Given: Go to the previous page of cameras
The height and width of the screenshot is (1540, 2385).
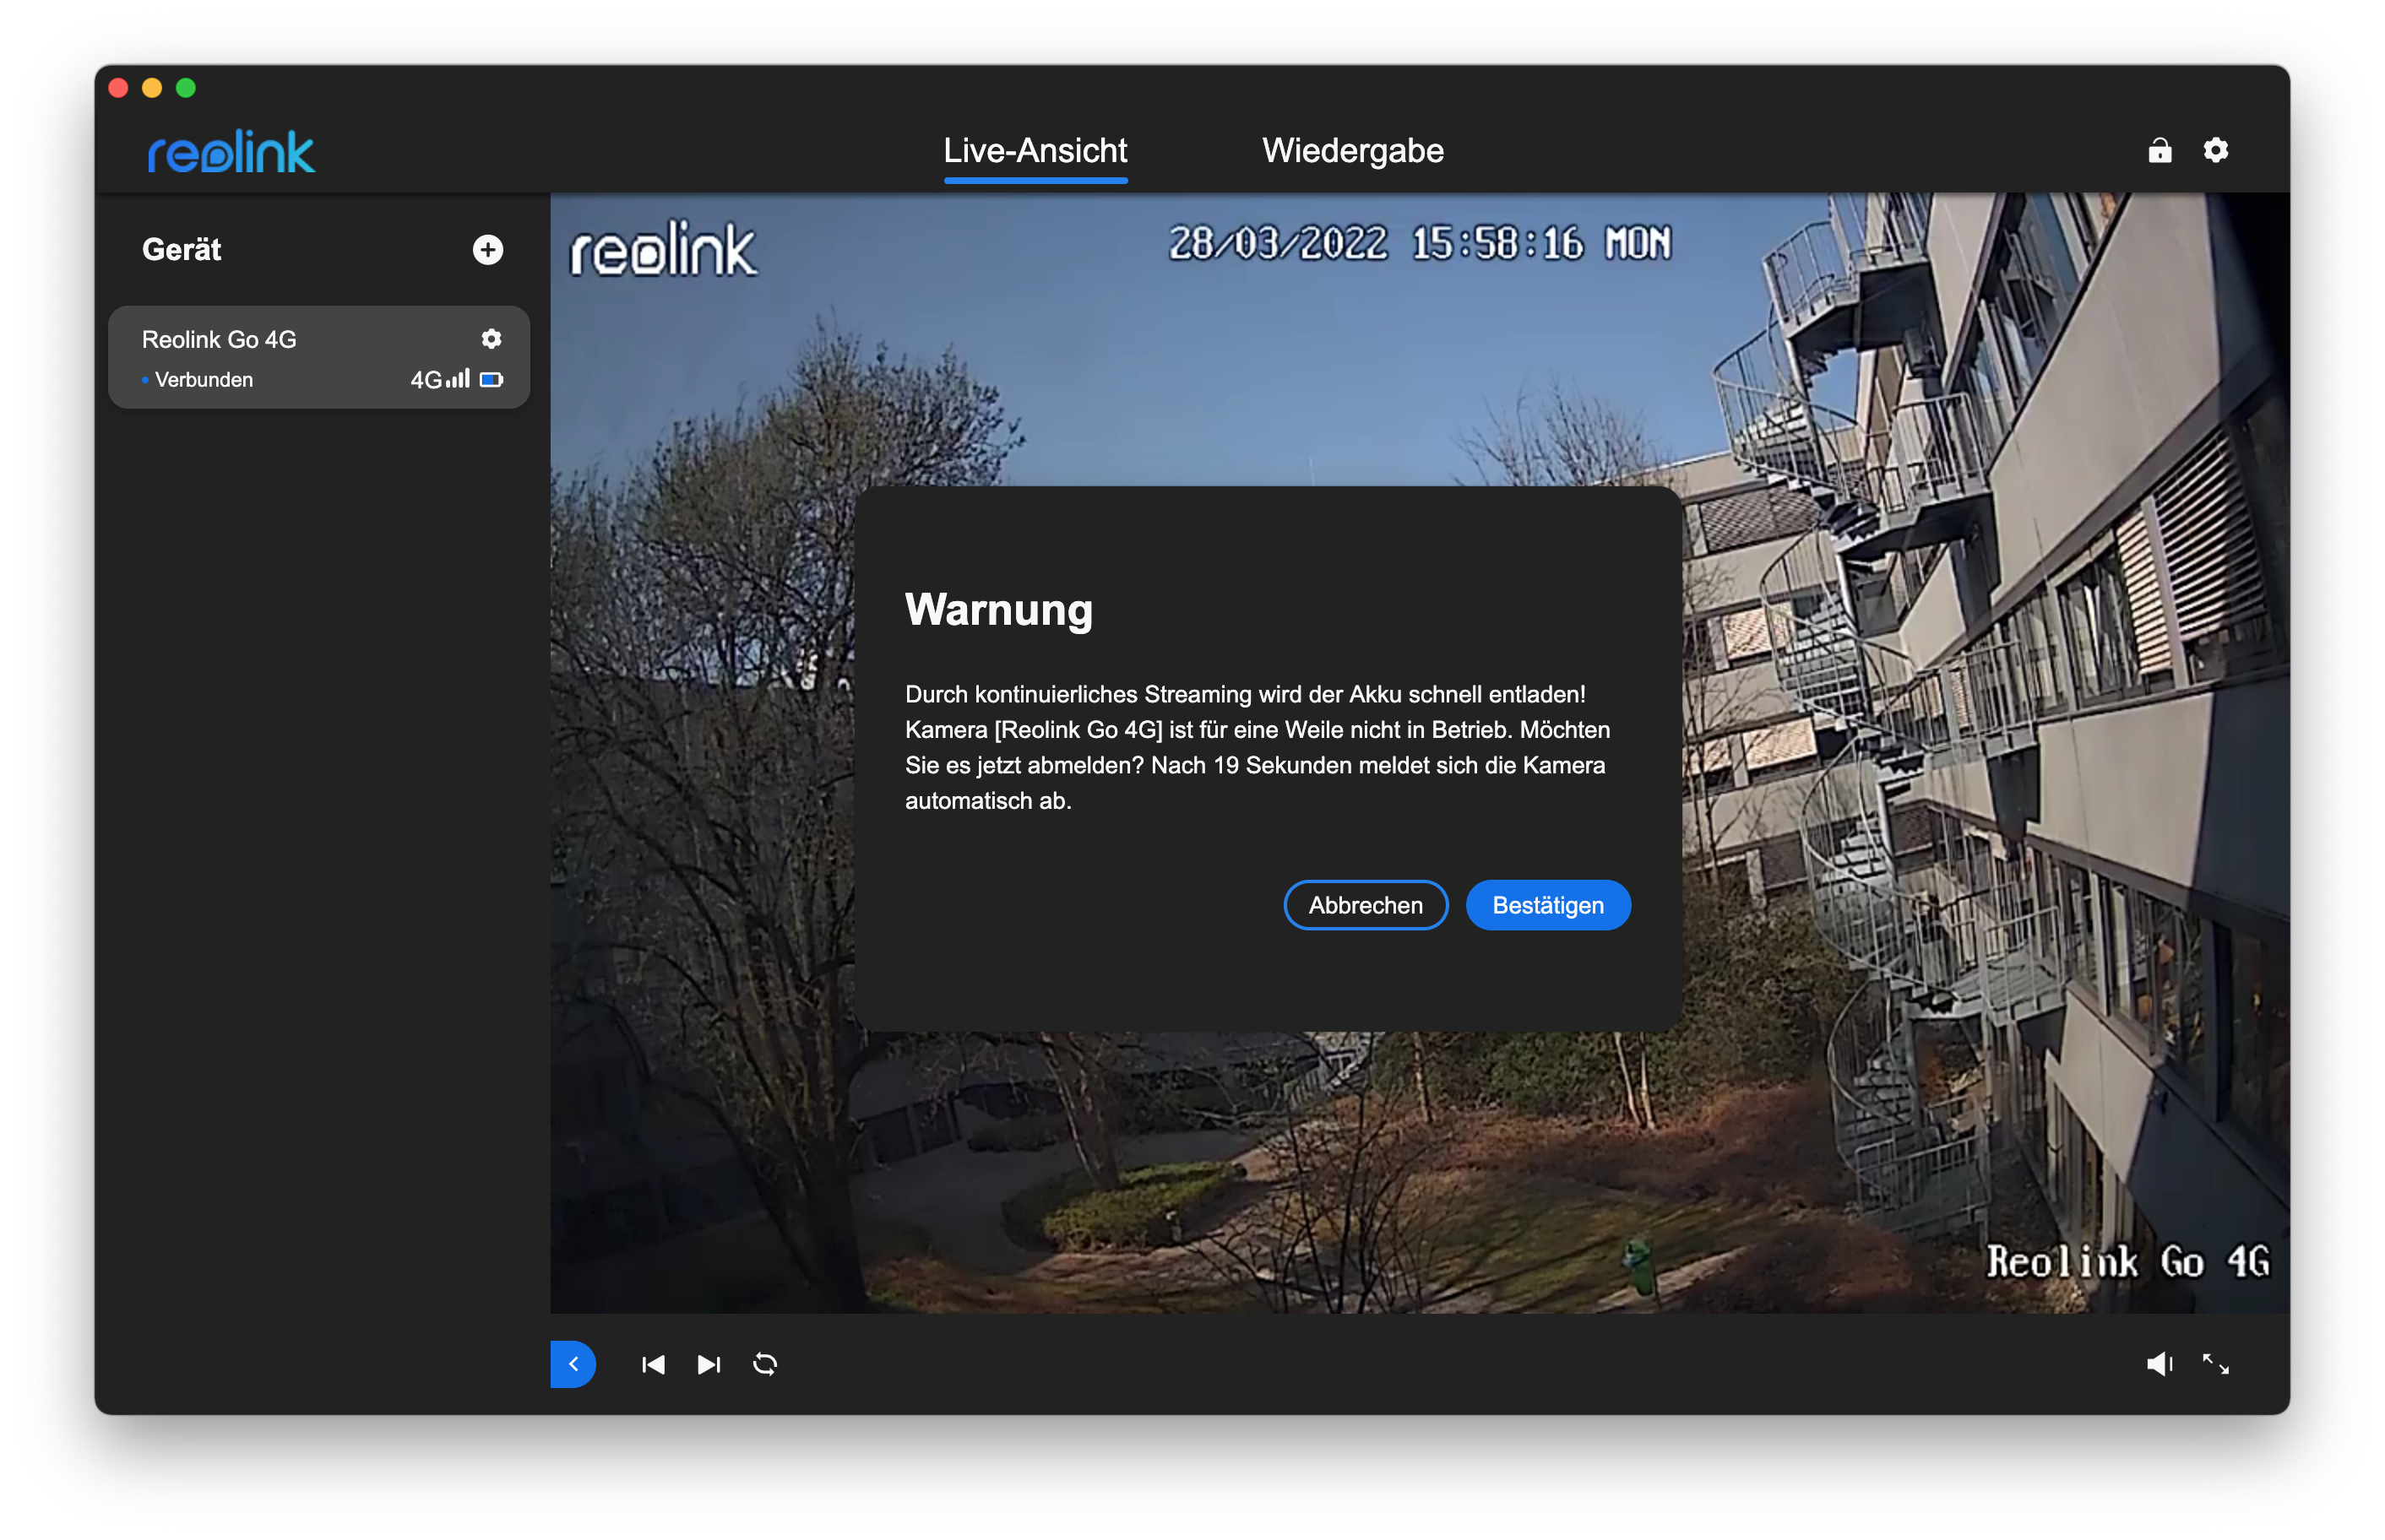Looking at the screenshot, I should 653,1364.
